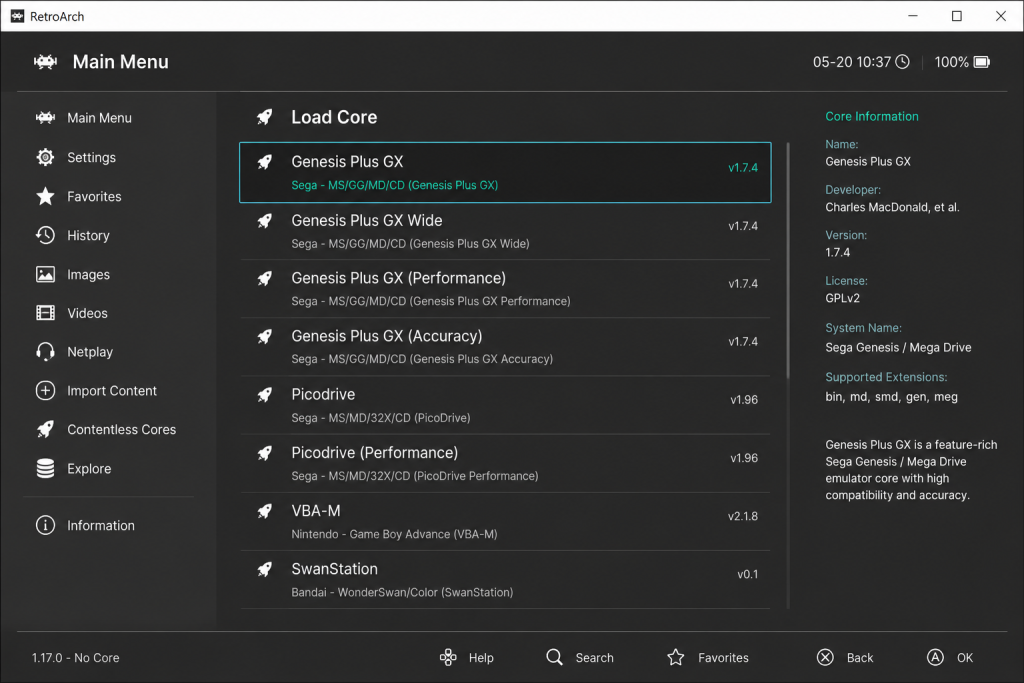This screenshot has width=1024, height=683.
Task: Click the v2.1.8 version of VBA-M
Action: (x=743, y=516)
